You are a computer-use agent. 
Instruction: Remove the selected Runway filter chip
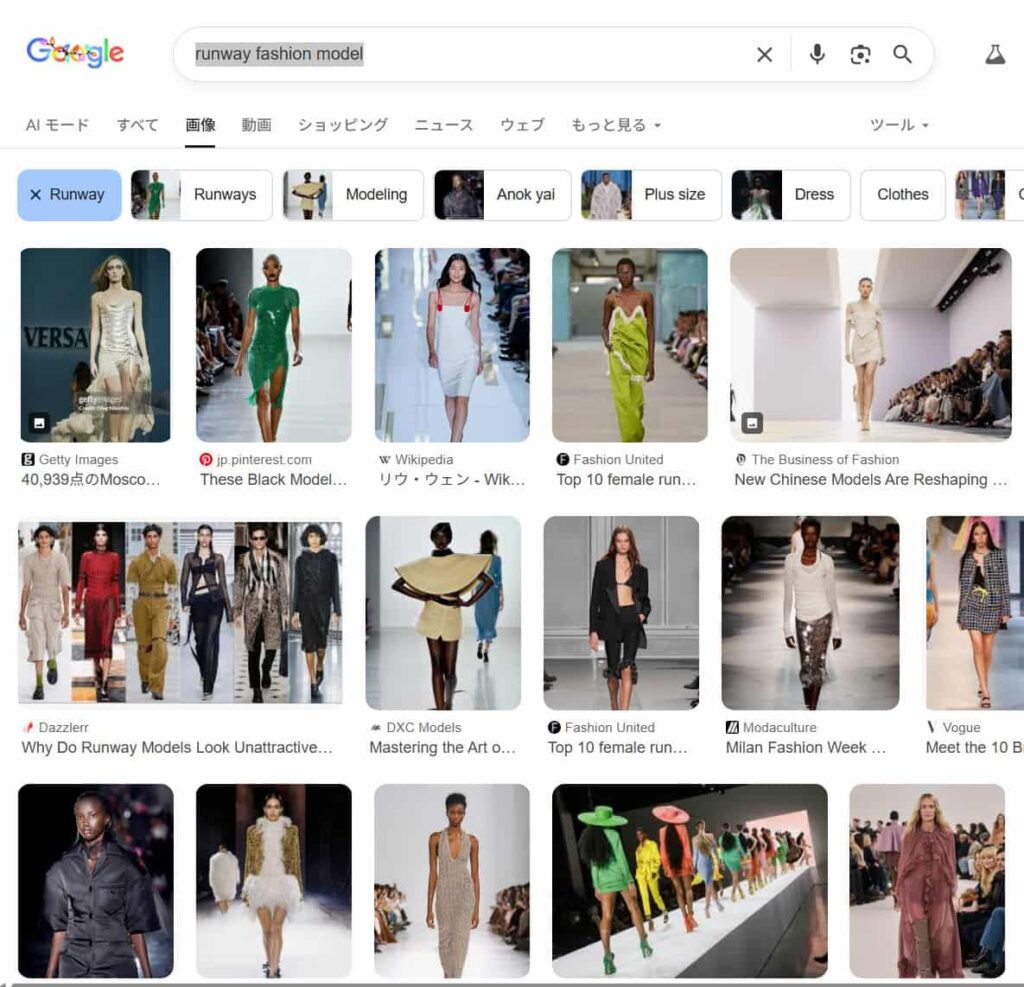tap(69, 195)
